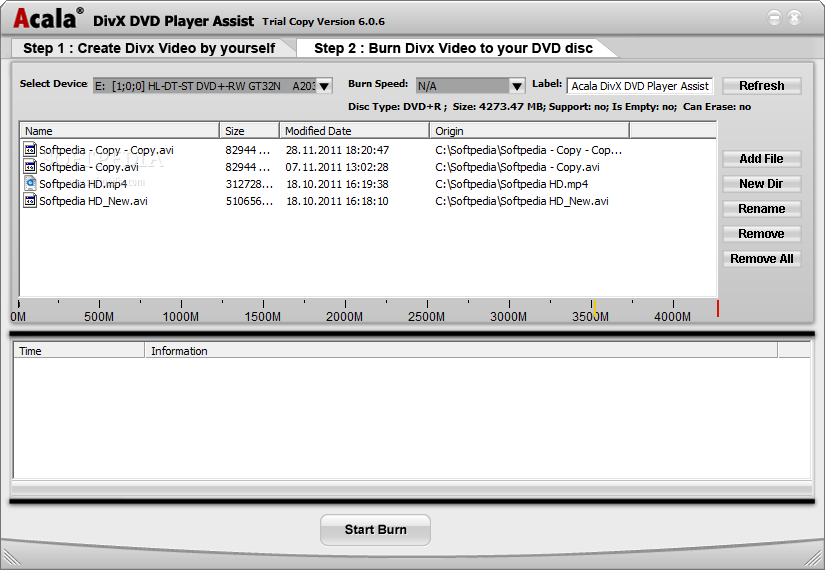825x570 pixels.
Task: Click modified date 28.11.2011 18:20:47
Action: (337, 150)
